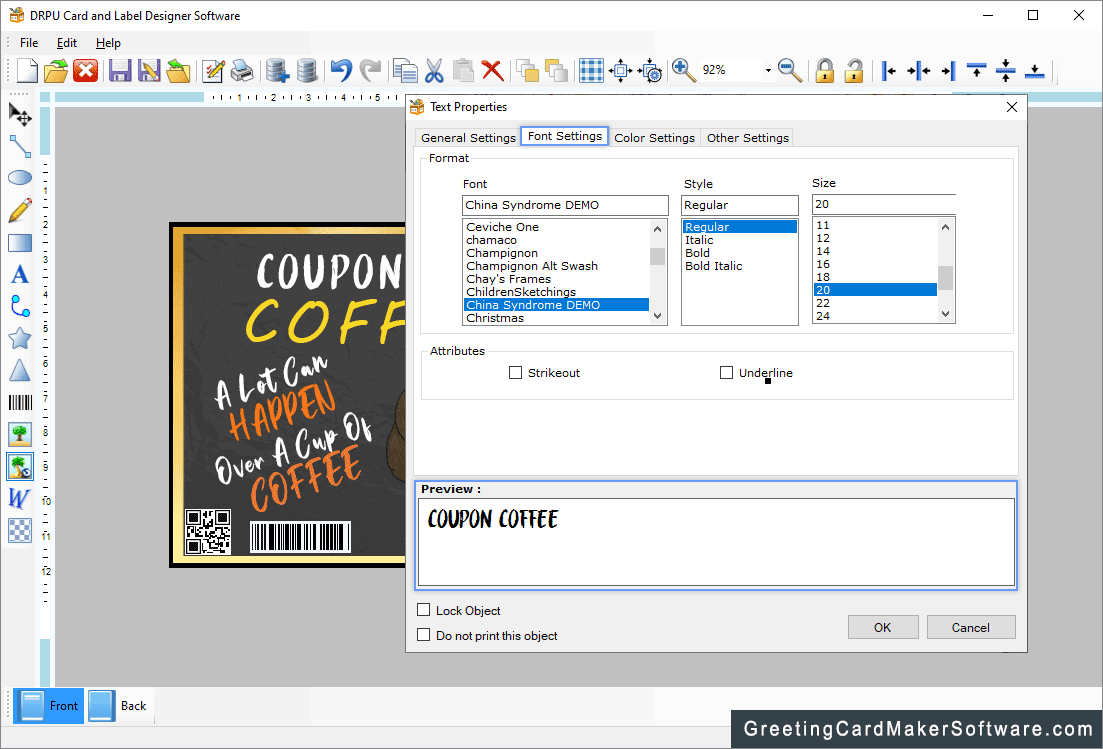Click the Save As icon
This screenshot has height=749, width=1103.
pyautogui.click(x=148, y=70)
